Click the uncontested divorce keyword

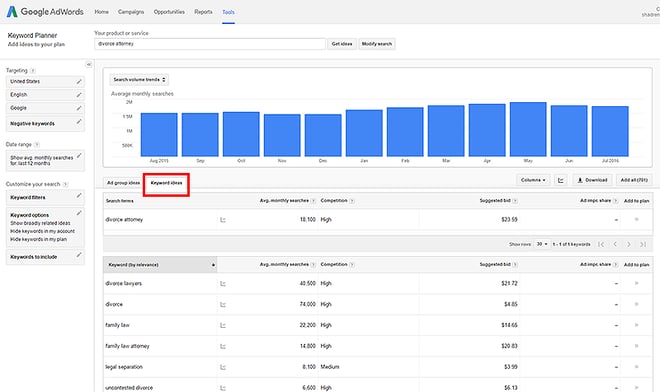[129, 388]
